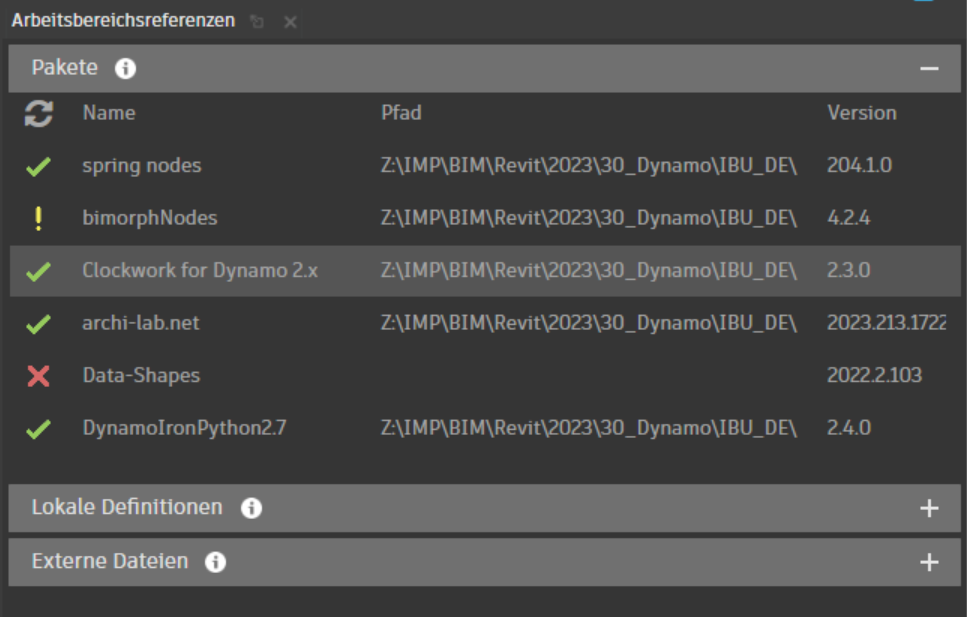Click the green checkmark for spring nodes

38,166
